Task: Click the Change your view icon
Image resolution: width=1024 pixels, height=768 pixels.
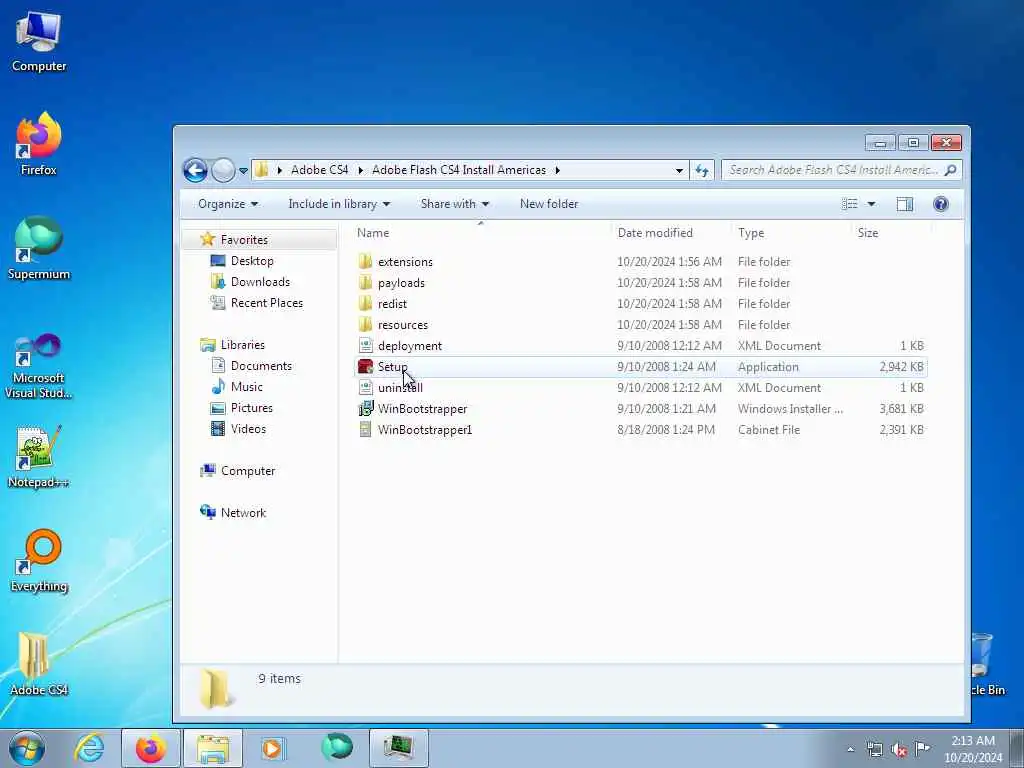Action: [x=850, y=204]
